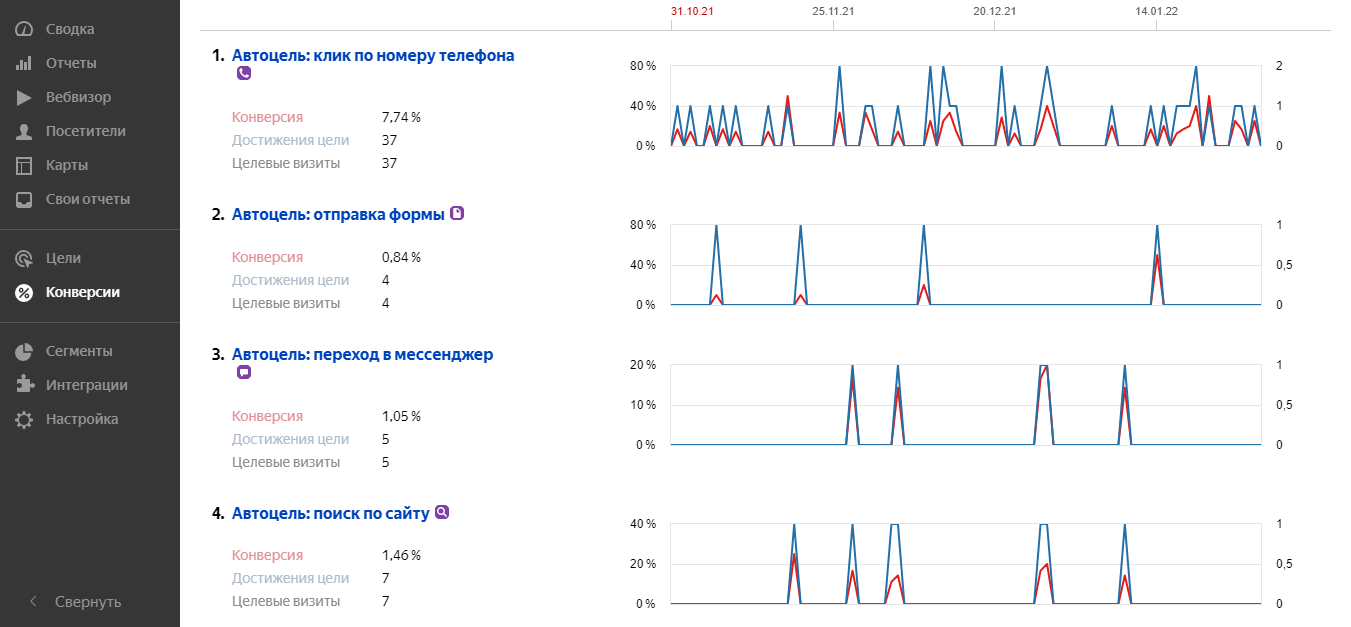Collapse the sidebar with Свернуть
This screenshot has width=1351, height=627.
[x=90, y=601]
